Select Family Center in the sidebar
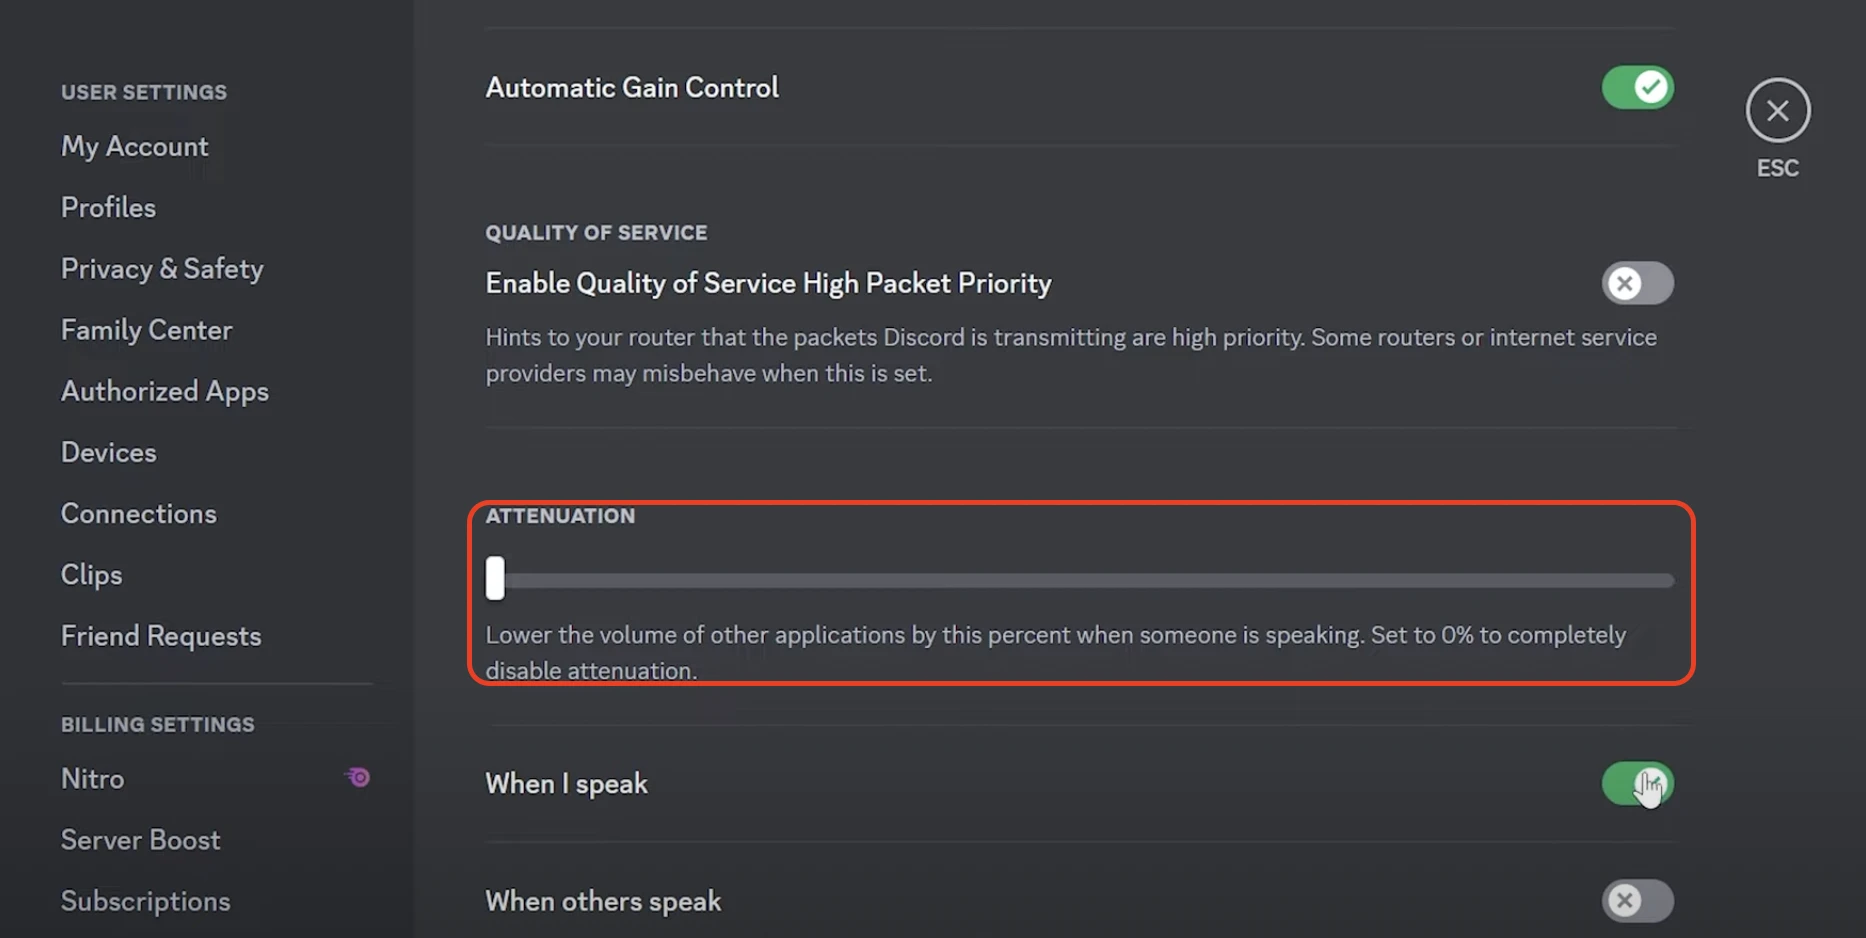 [146, 330]
